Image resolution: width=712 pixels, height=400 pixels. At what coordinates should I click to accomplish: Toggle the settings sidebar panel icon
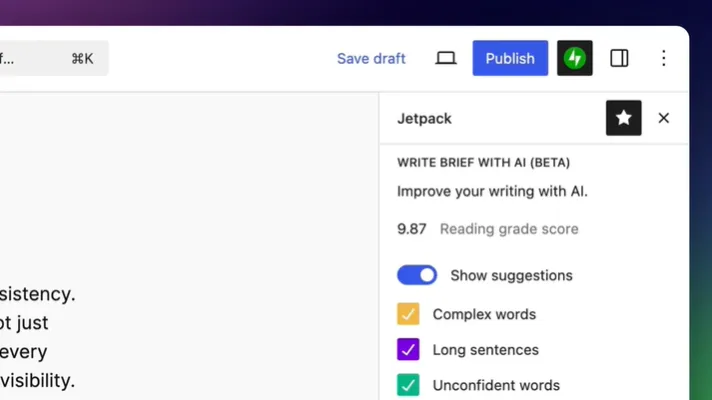click(619, 58)
